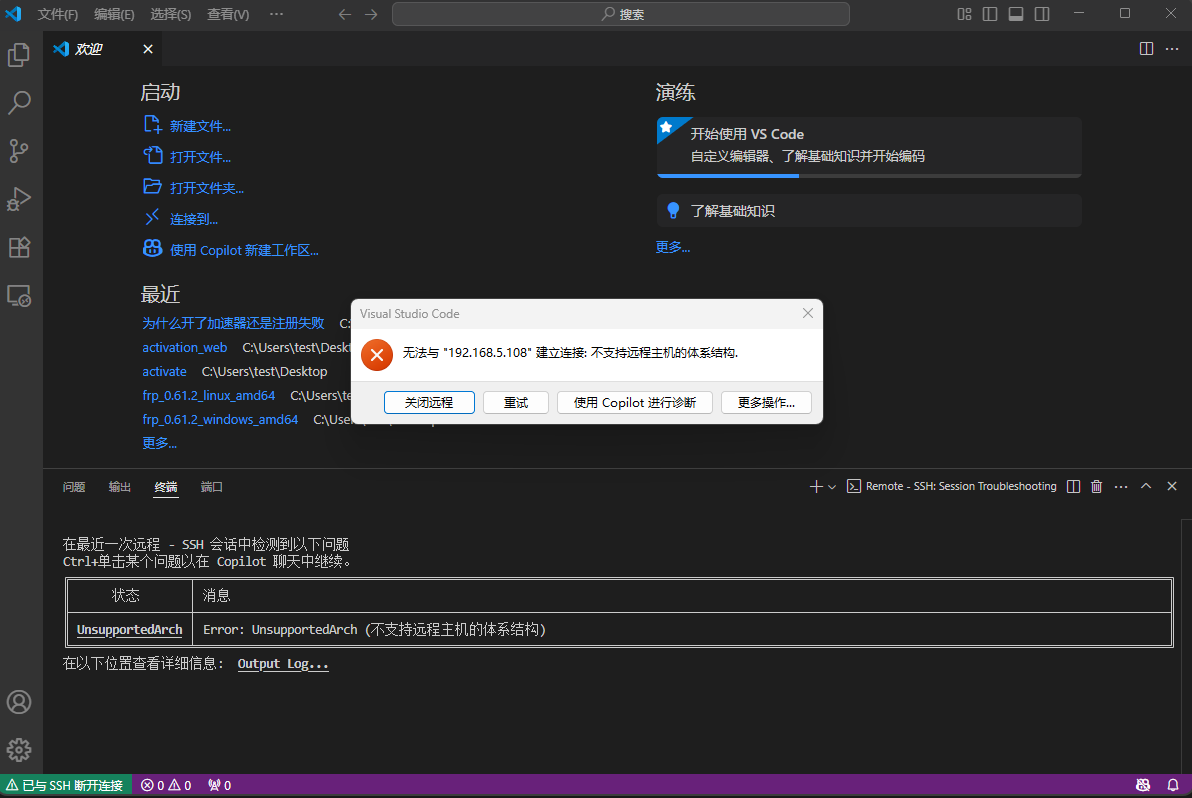Click the kill terminal trash icon
Viewport: 1192px width, 798px height.
[x=1096, y=486]
